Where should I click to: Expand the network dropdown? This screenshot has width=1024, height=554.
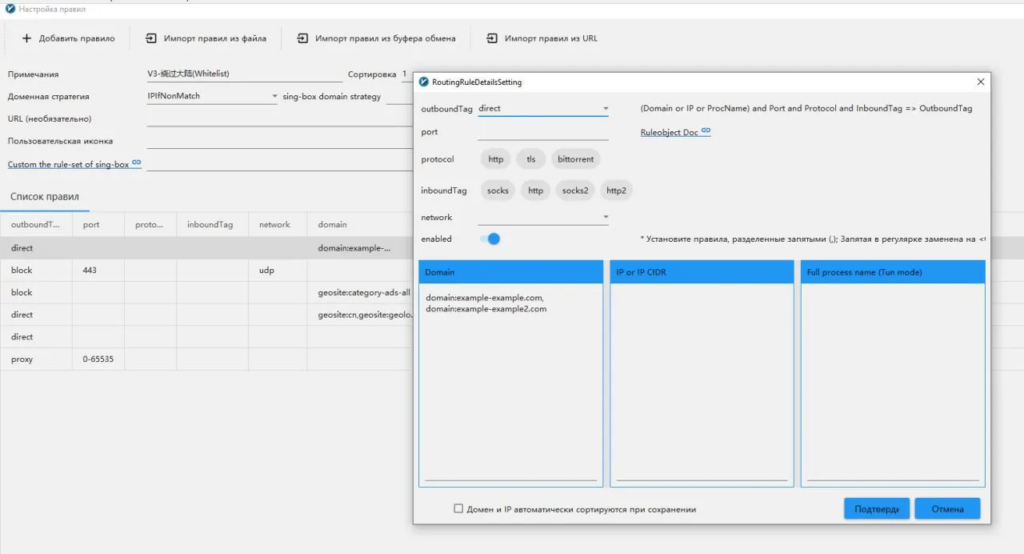pos(604,217)
